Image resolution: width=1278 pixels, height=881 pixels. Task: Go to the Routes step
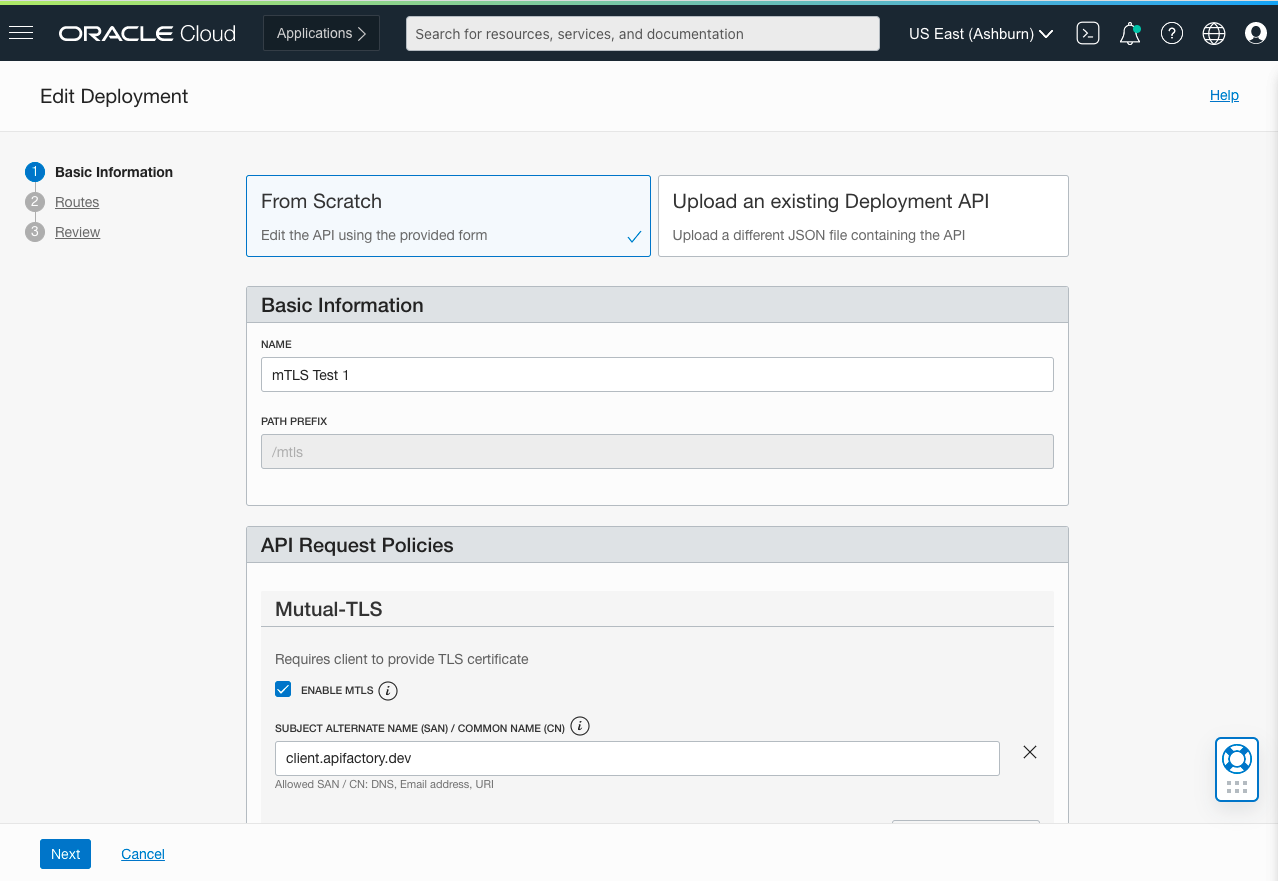[x=76, y=201]
